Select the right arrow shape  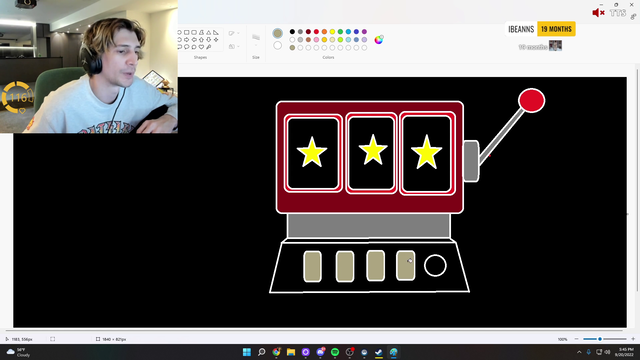(x=187, y=40)
